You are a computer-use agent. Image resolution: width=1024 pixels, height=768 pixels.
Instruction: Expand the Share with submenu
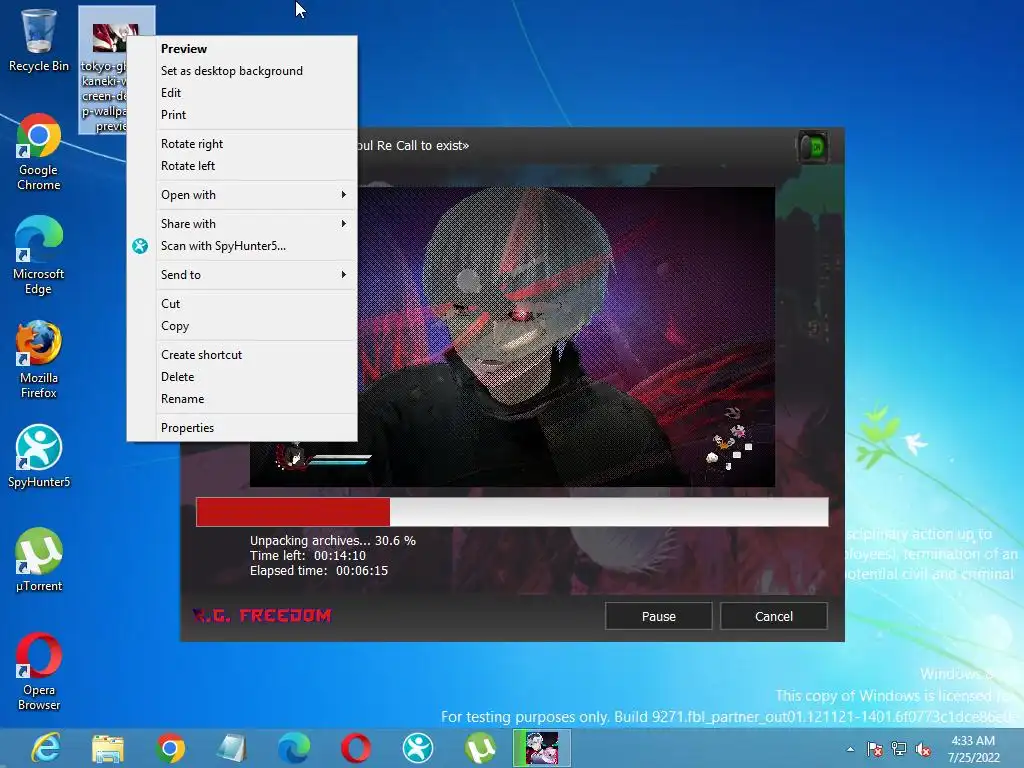point(242,223)
